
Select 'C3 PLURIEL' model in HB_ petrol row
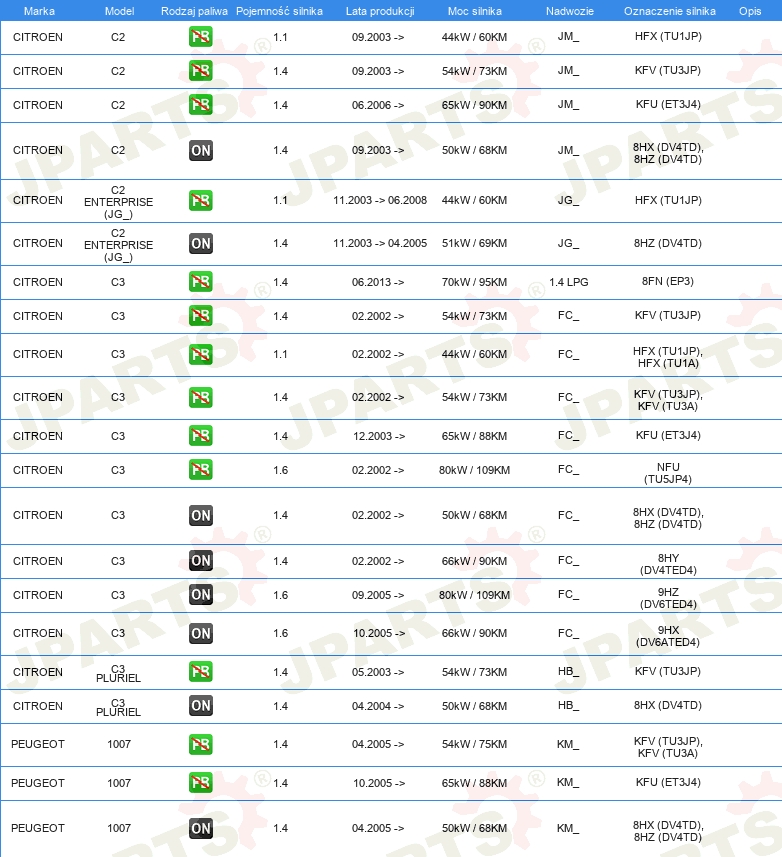pyautogui.click(x=119, y=673)
